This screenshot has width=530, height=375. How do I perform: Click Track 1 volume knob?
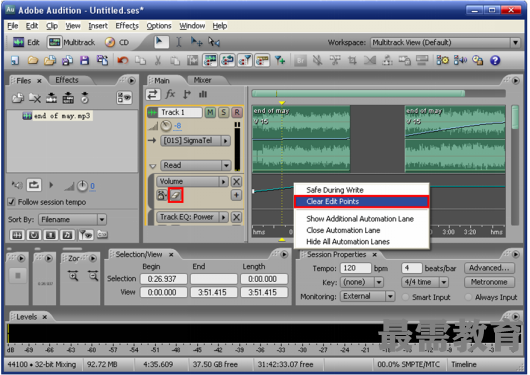click(x=166, y=126)
